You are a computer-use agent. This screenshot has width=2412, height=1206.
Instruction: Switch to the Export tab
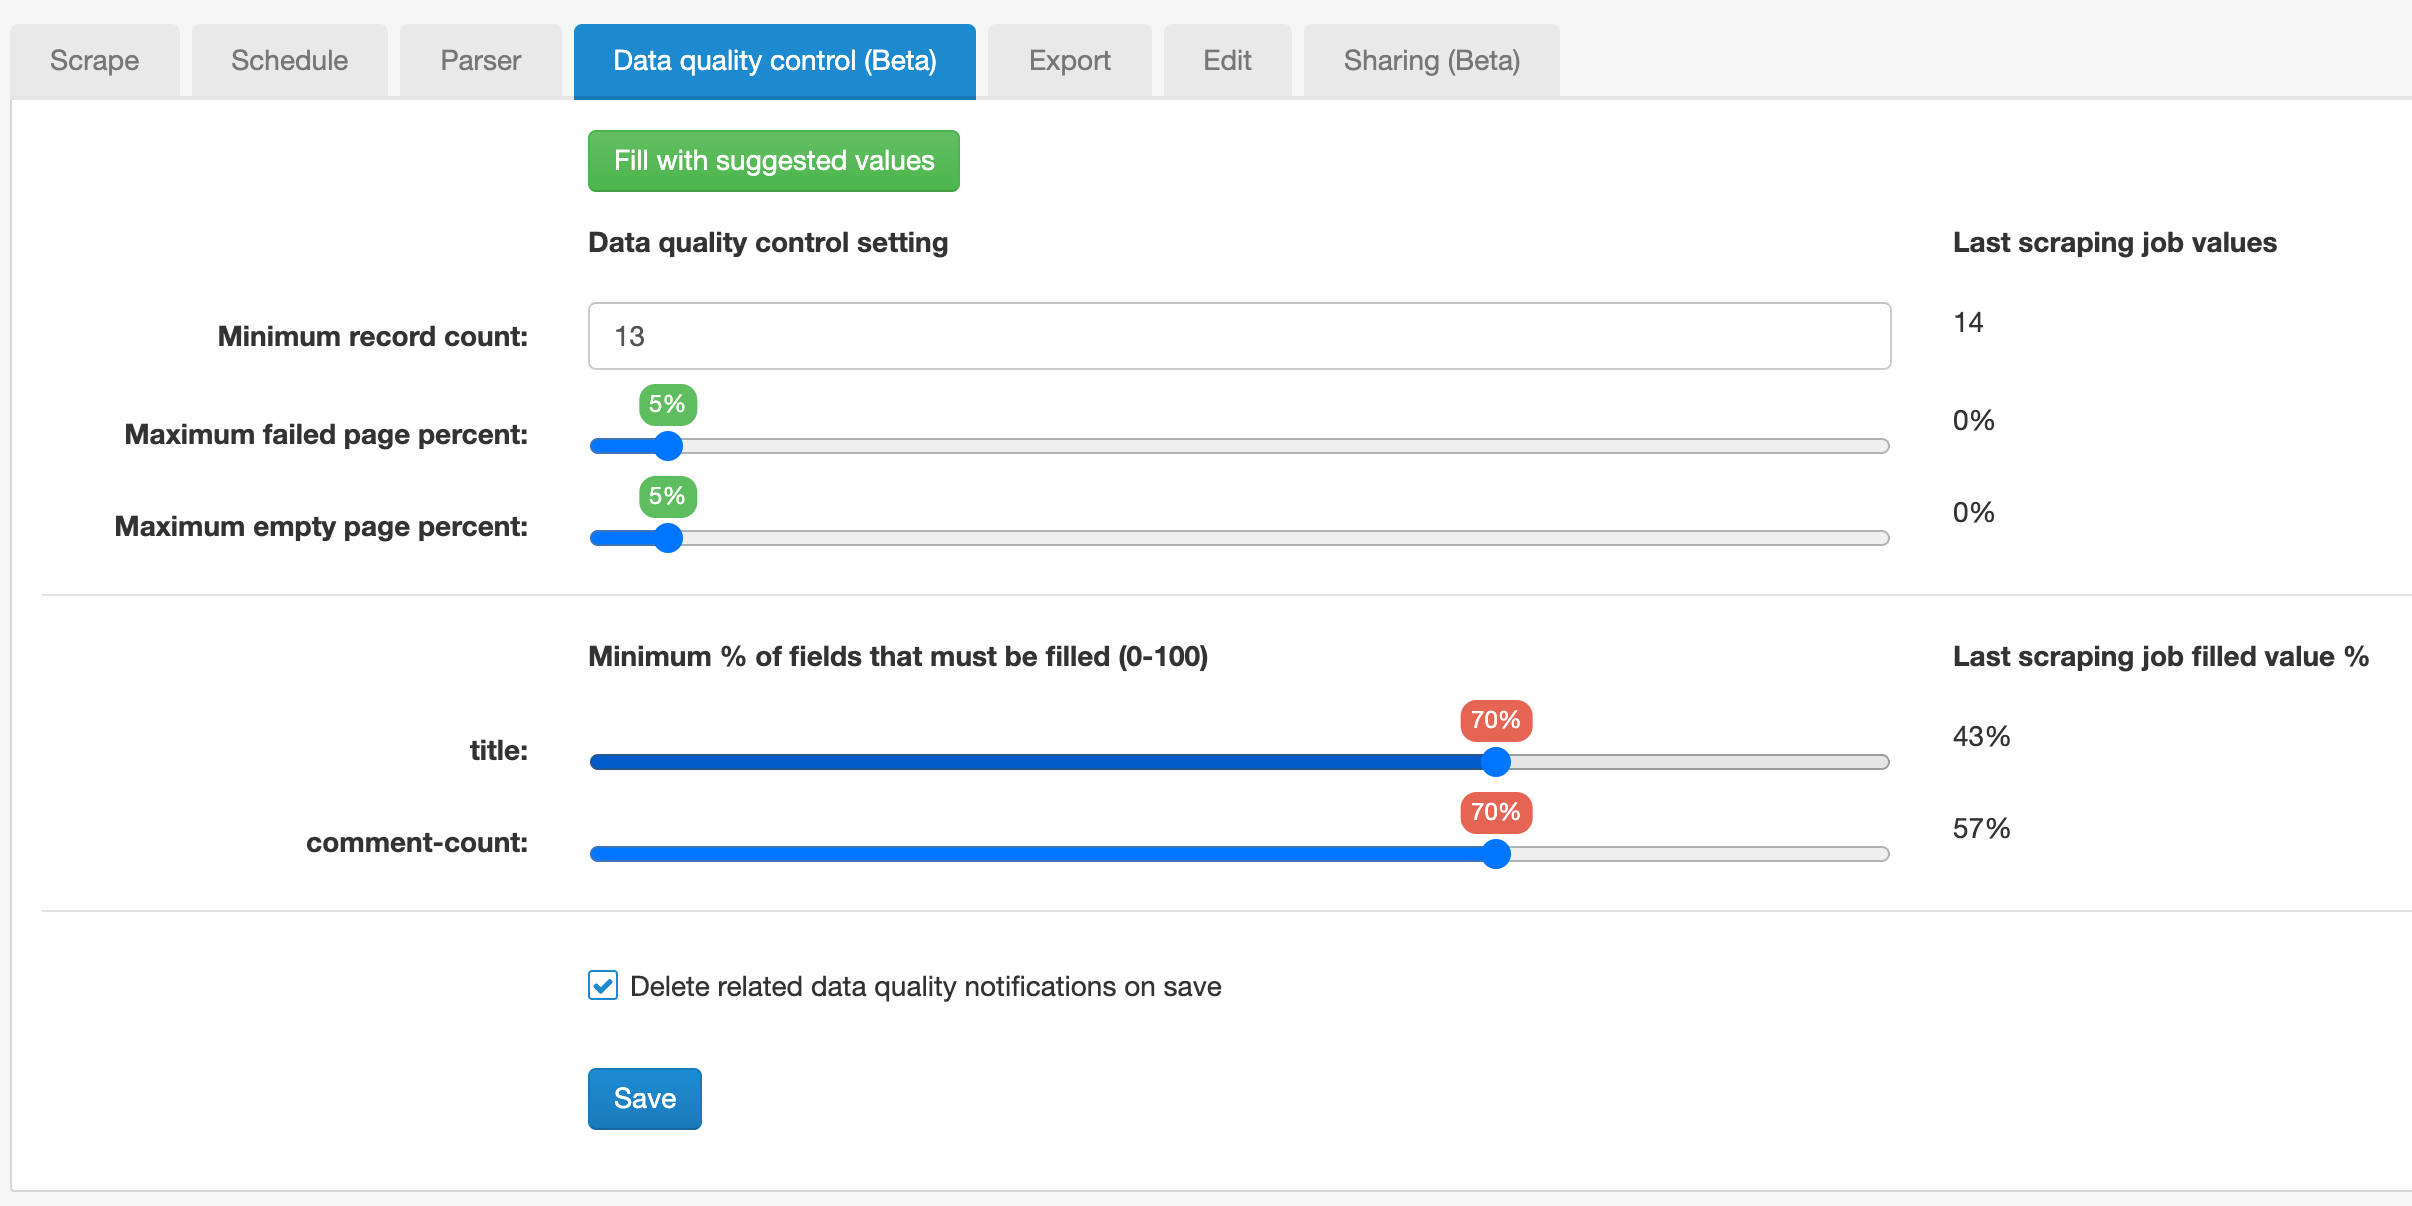[x=1068, y=60]
